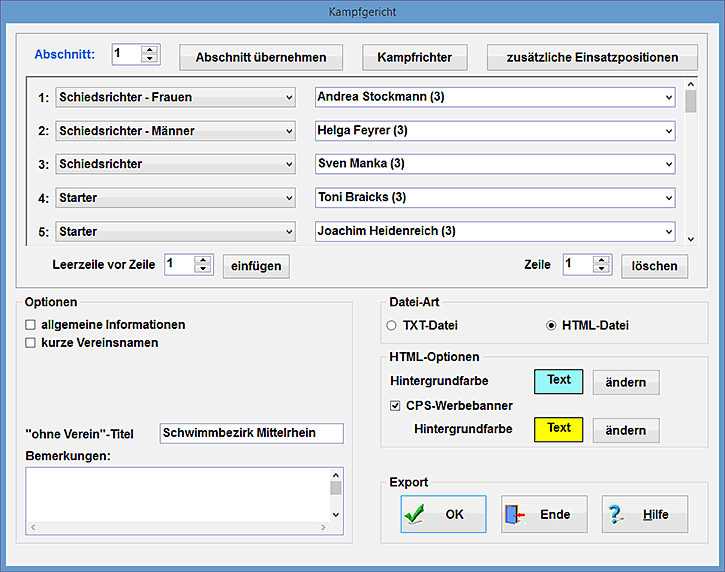This screenshot has height=572, width=725.
Task: Open the Kampfrichter button
Action: click(x=414, y=58)
